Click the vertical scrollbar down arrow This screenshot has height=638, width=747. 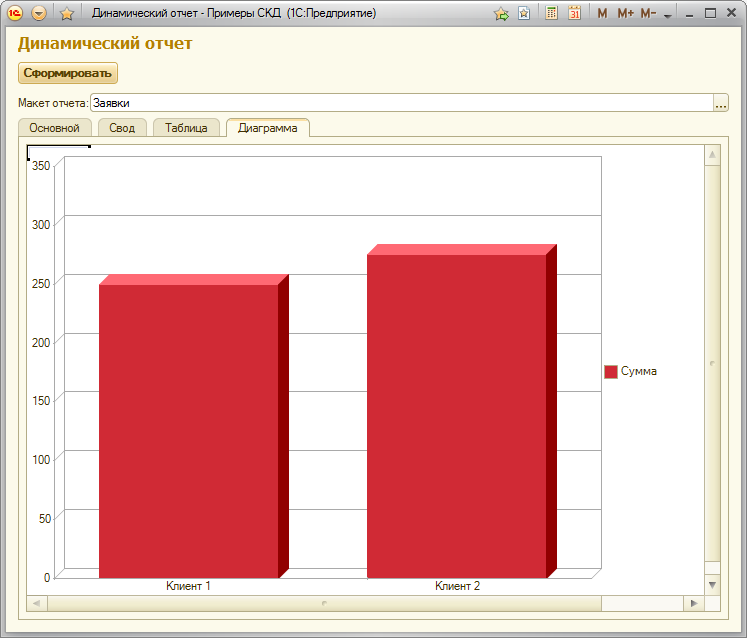point(712,585)
